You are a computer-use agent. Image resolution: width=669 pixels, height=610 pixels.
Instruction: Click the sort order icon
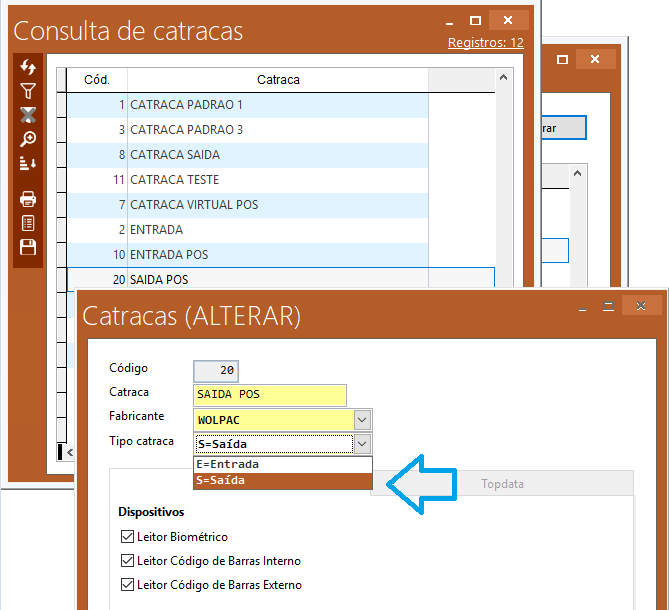pyautogui.click(x=28, y=163)
